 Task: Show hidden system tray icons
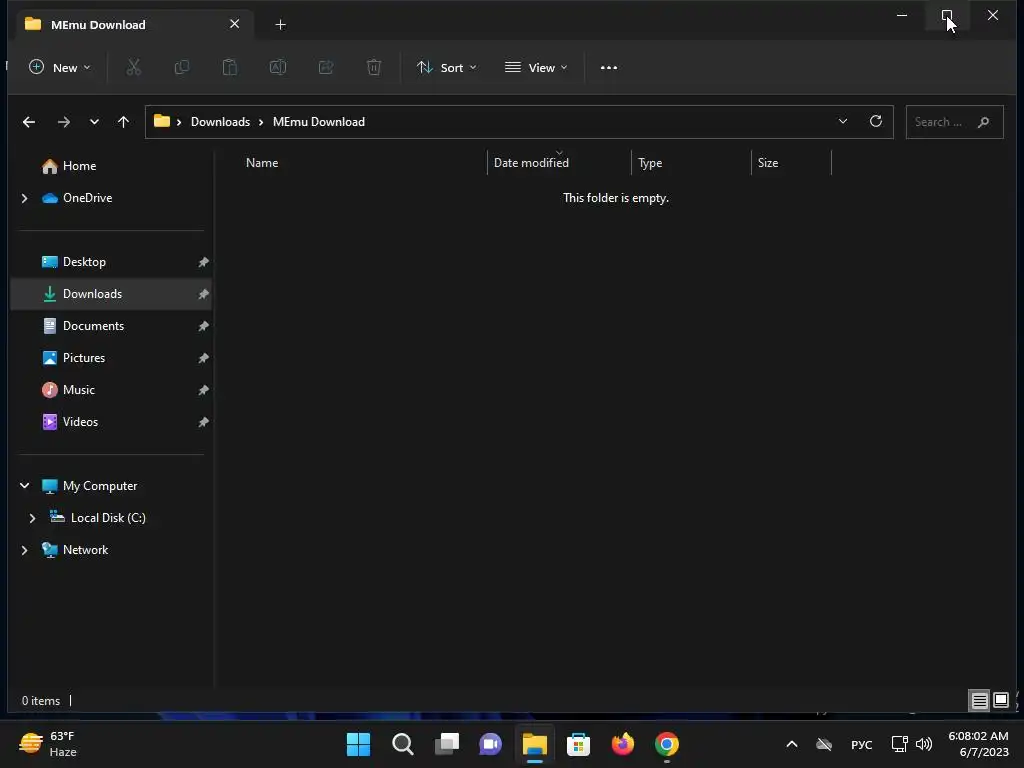(792, 744)
